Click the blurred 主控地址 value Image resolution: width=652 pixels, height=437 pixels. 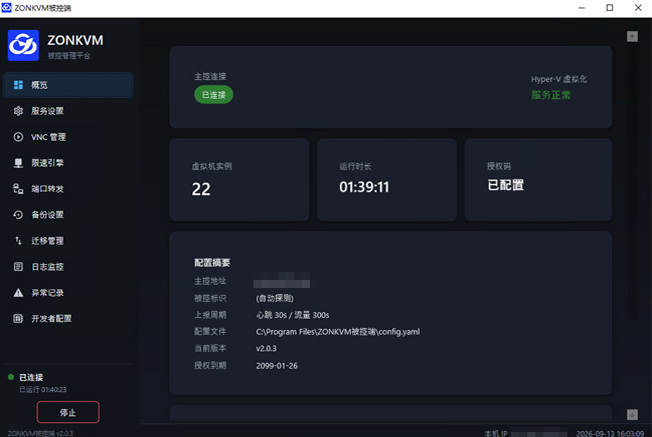click(x=282, y=280)
